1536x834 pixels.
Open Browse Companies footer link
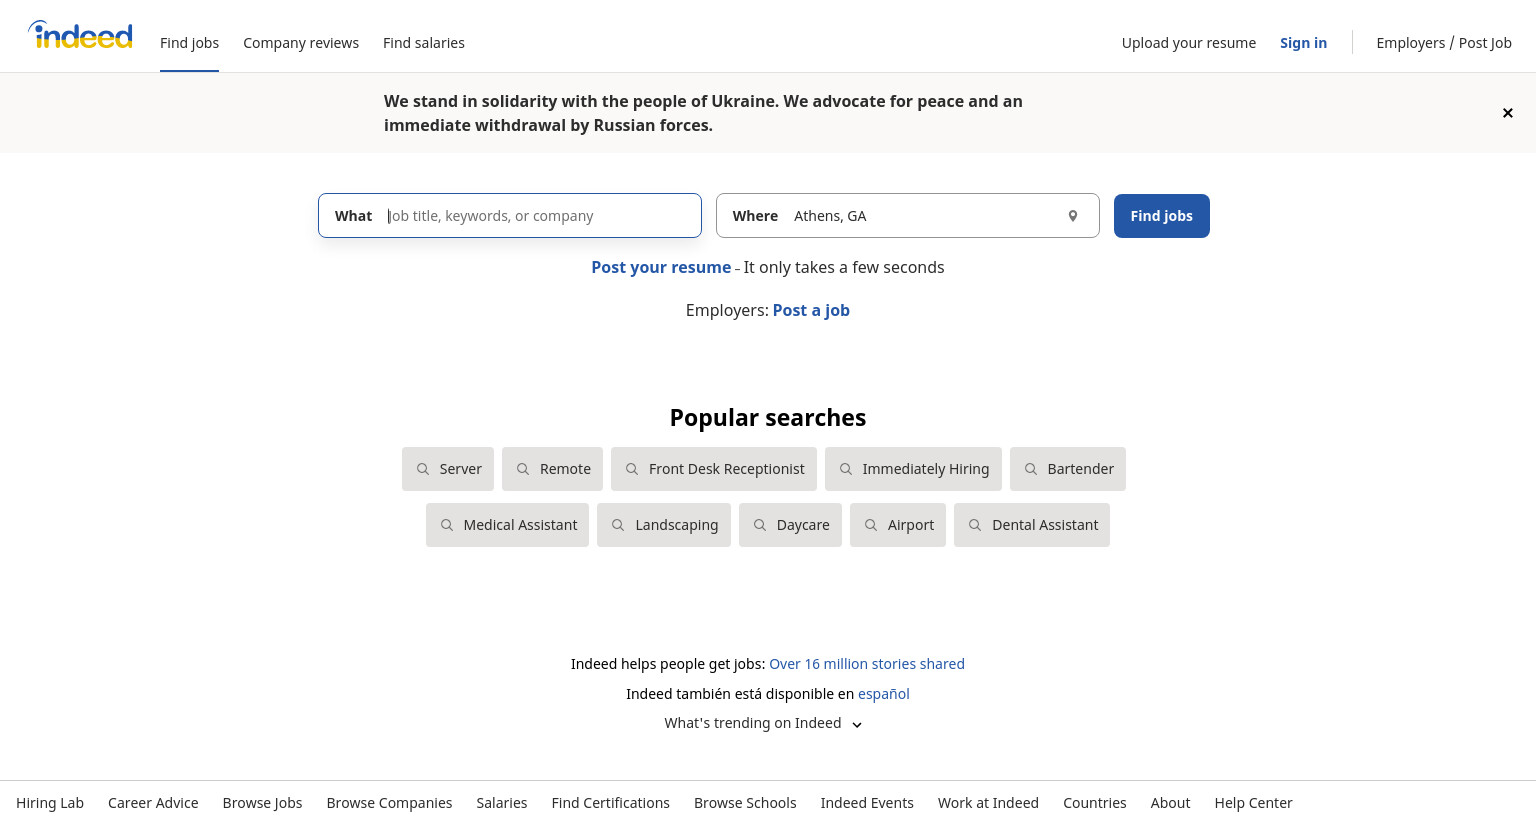389,803
